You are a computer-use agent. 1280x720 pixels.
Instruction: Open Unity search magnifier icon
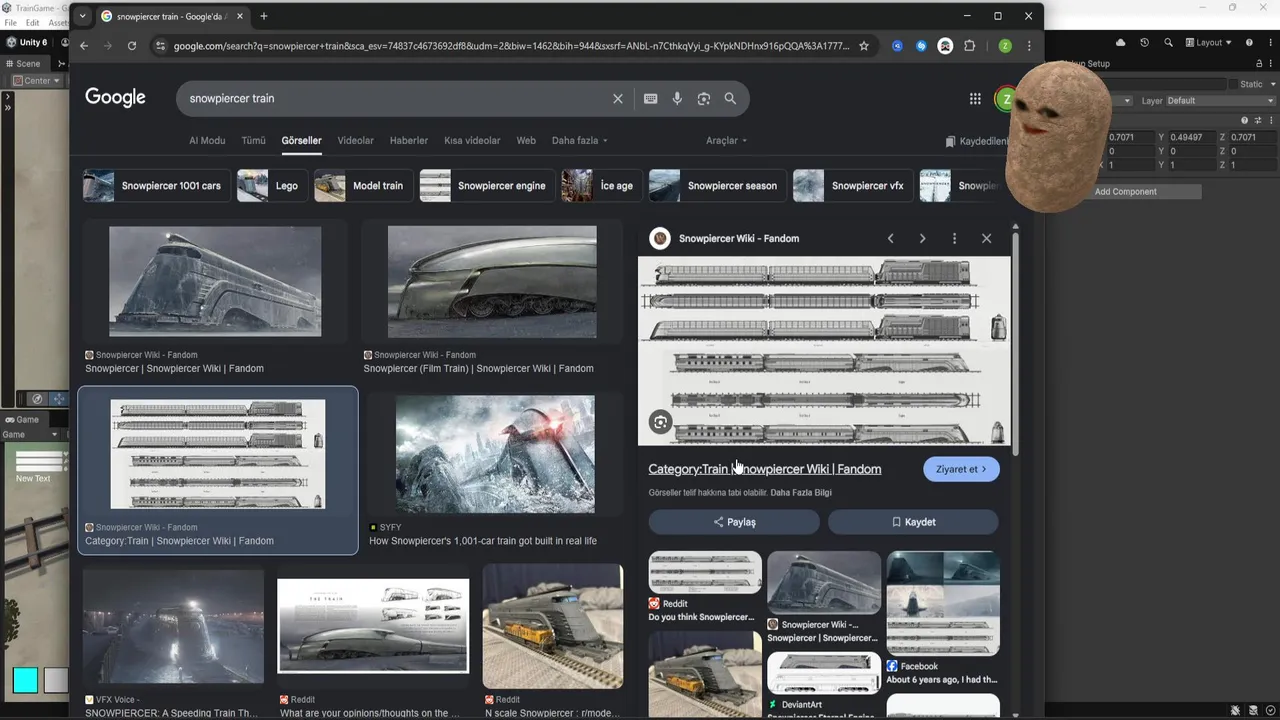1169,42
